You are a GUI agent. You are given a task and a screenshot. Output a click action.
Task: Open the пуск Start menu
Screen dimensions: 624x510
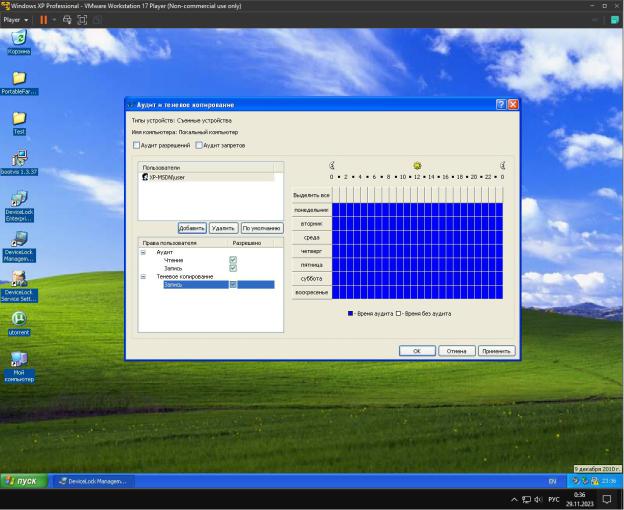click(x=24, y=481)
